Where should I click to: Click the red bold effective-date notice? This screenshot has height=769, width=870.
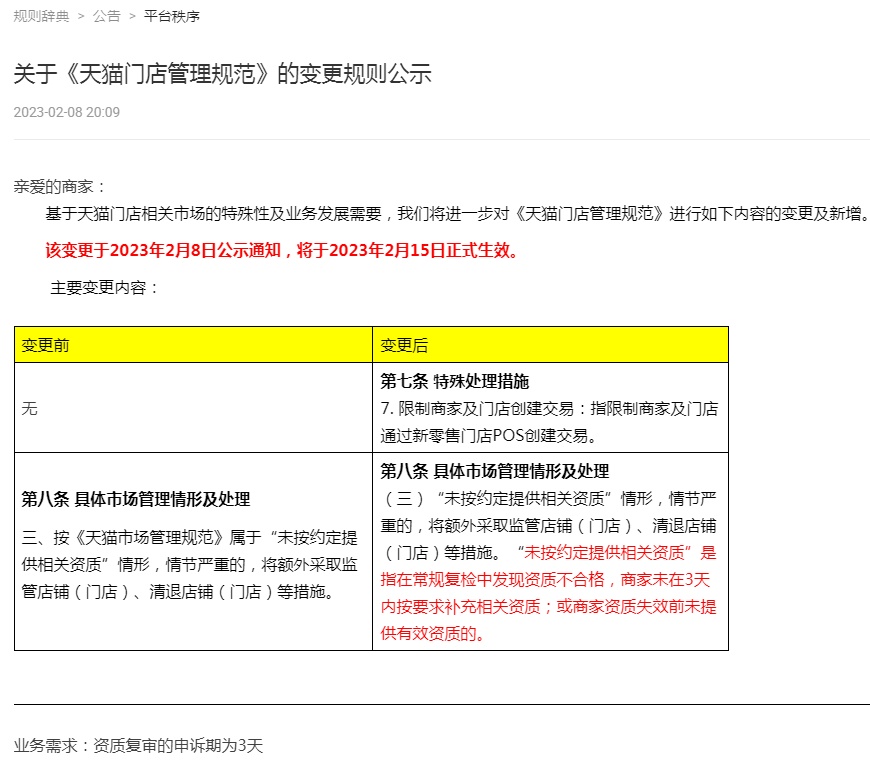(282, 250)
